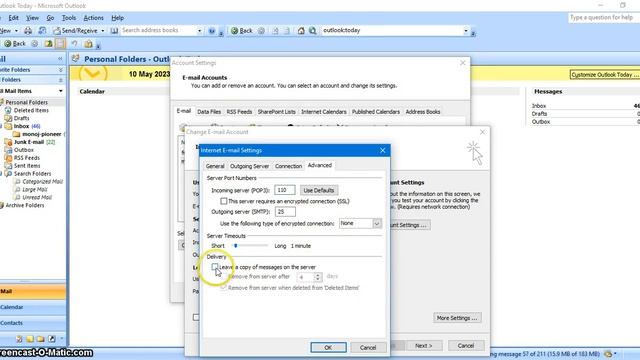This screenshot has width=640, height=360.
Task: Open the Address Book icon
Action: tap(114, 31)
